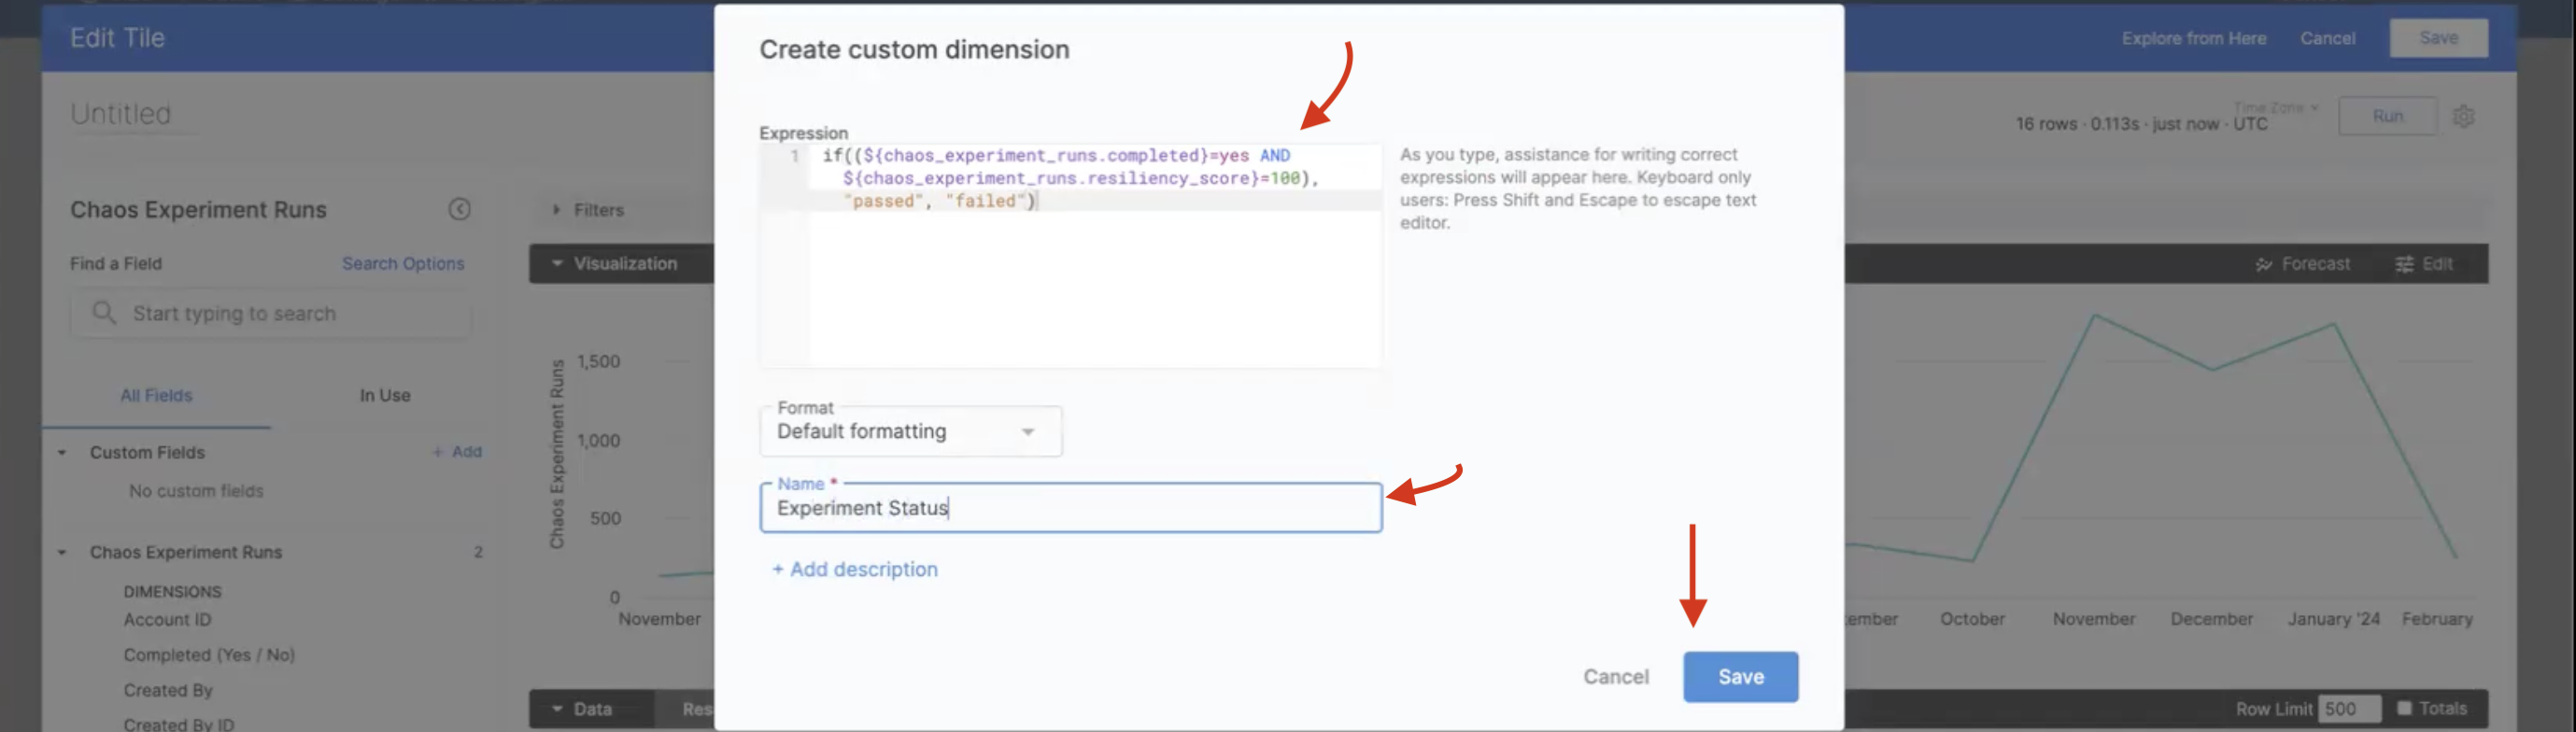The image size is (2576, 732).
Task: Click the plus Add custom field button
Action: point(457,452)
